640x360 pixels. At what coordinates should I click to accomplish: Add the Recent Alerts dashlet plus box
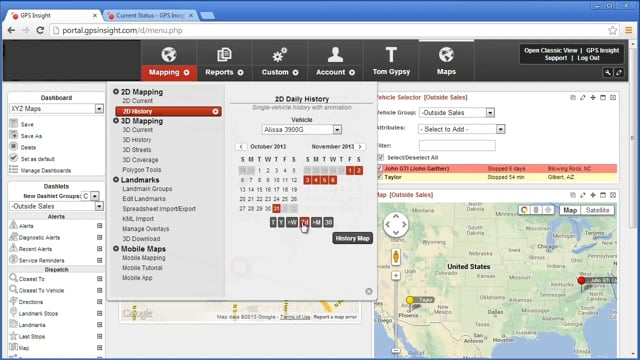[100, 249]
